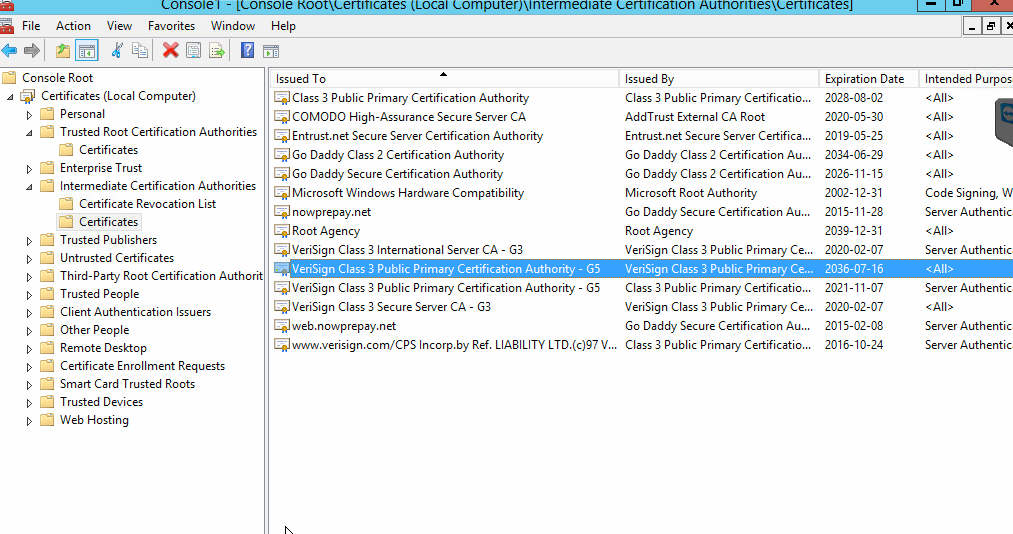Expand the Trusted Publishers node
Image resolution: width=1013 pixels, height=534 pixels.
29,241
